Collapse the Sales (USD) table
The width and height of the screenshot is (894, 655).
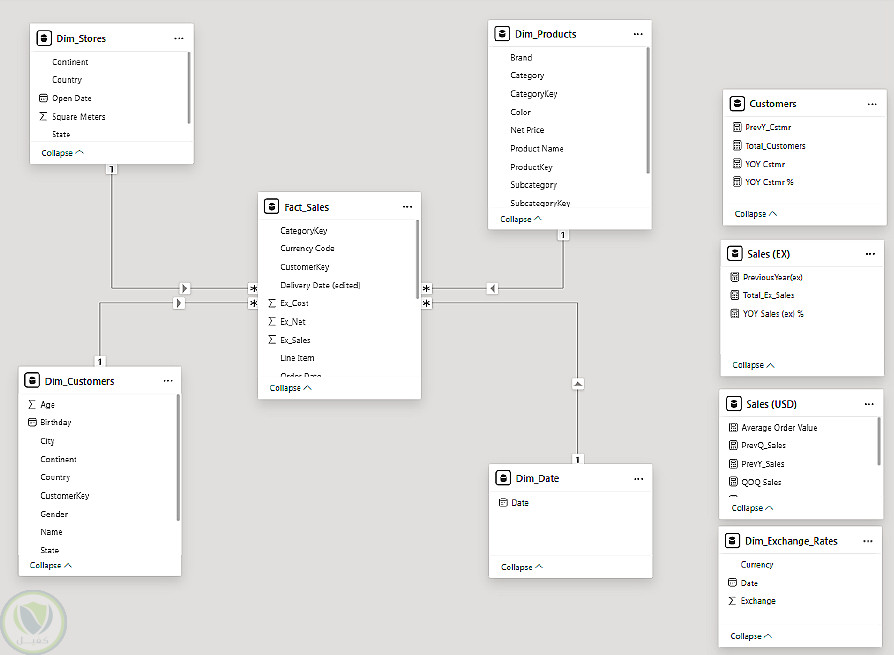[x=753, y=508]
